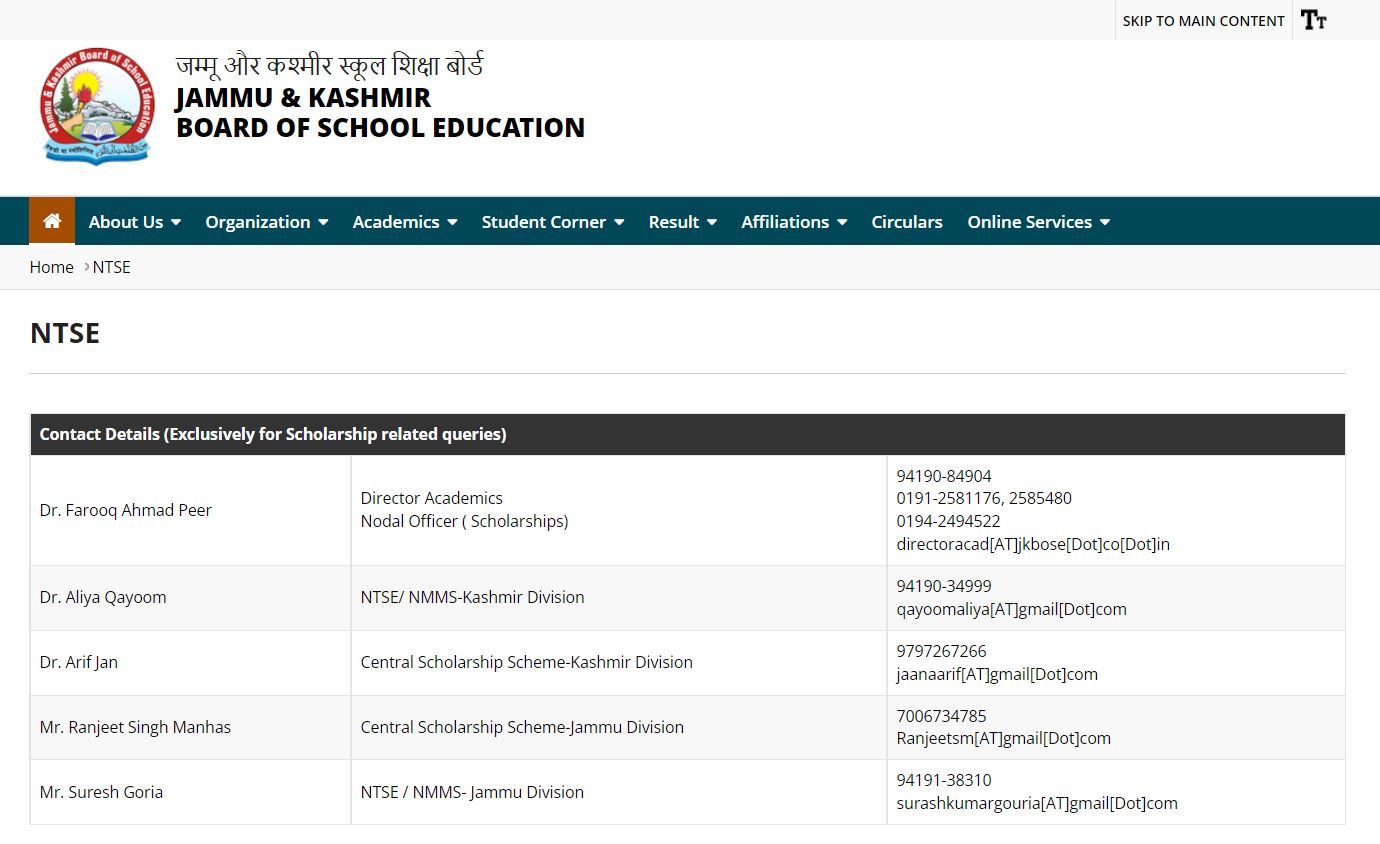Click phone number 9797267266

(941, 651)
